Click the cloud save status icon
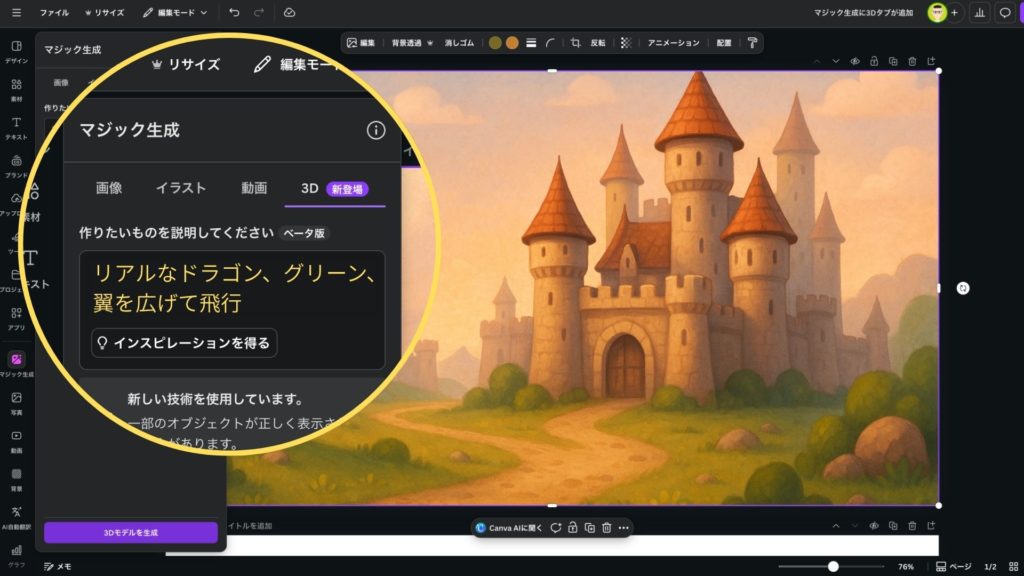1024x576 pixels. tap(289, 13)
